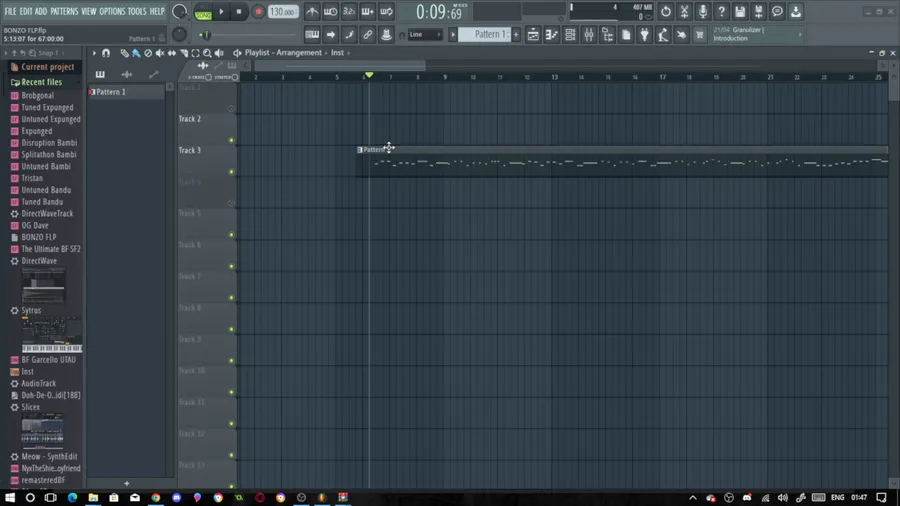Open Disruption Bambi recent file

tap(49, 143)
